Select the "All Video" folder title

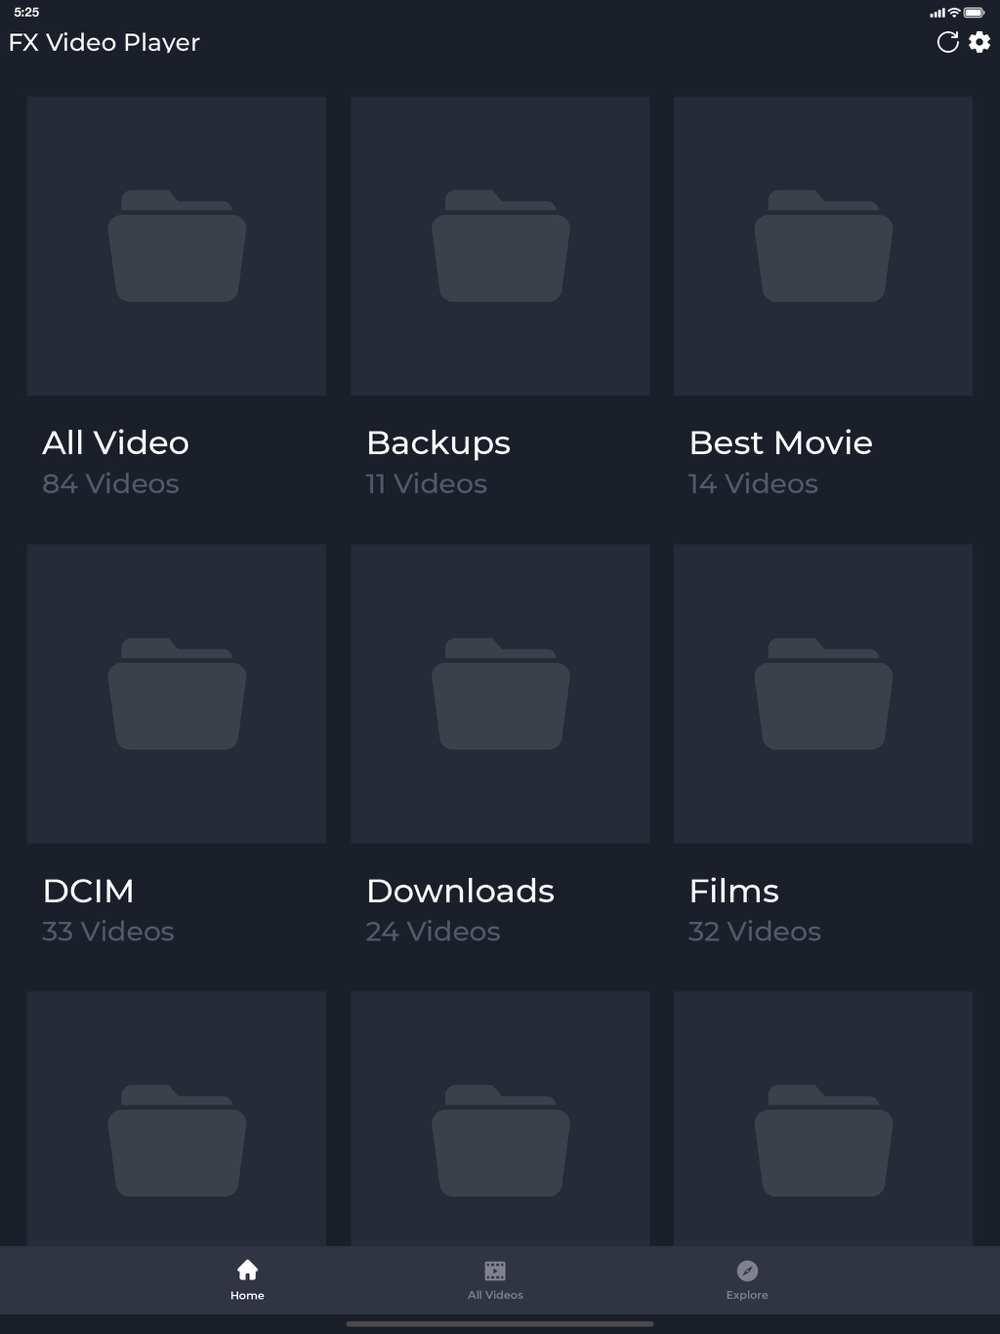(116, 442)
